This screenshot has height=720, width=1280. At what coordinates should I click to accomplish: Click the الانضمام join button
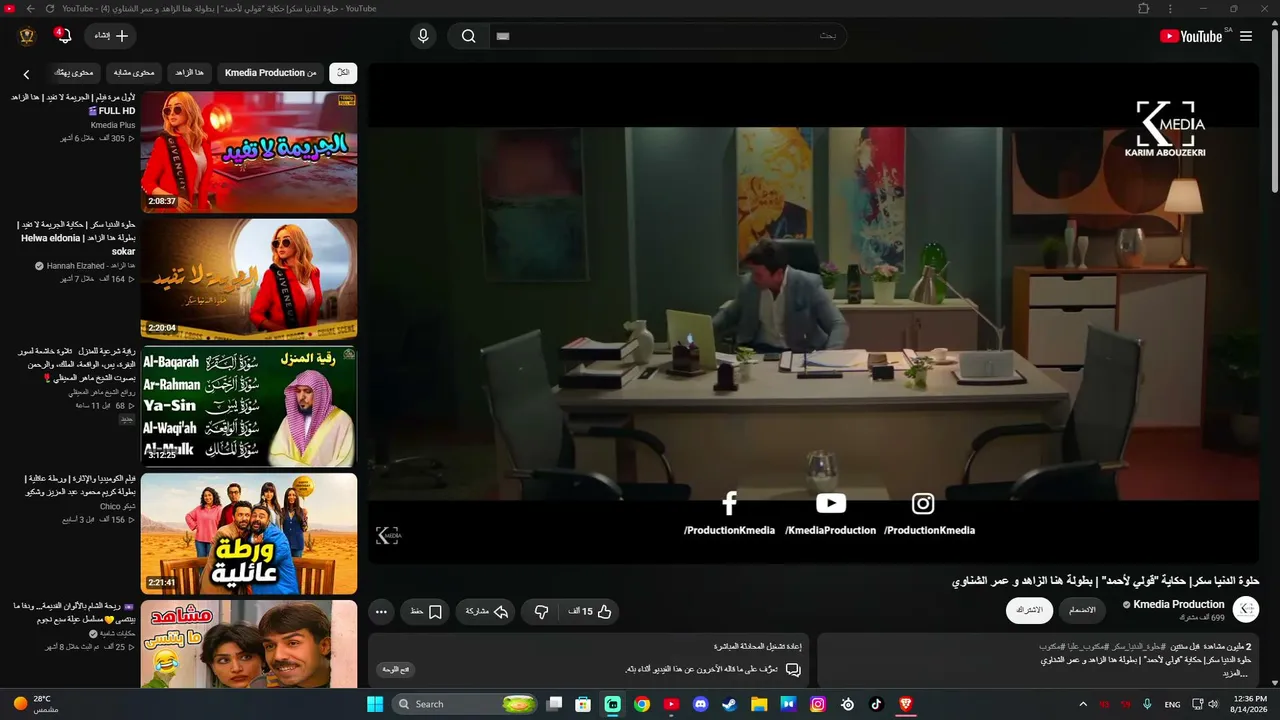coord(1082,610)
